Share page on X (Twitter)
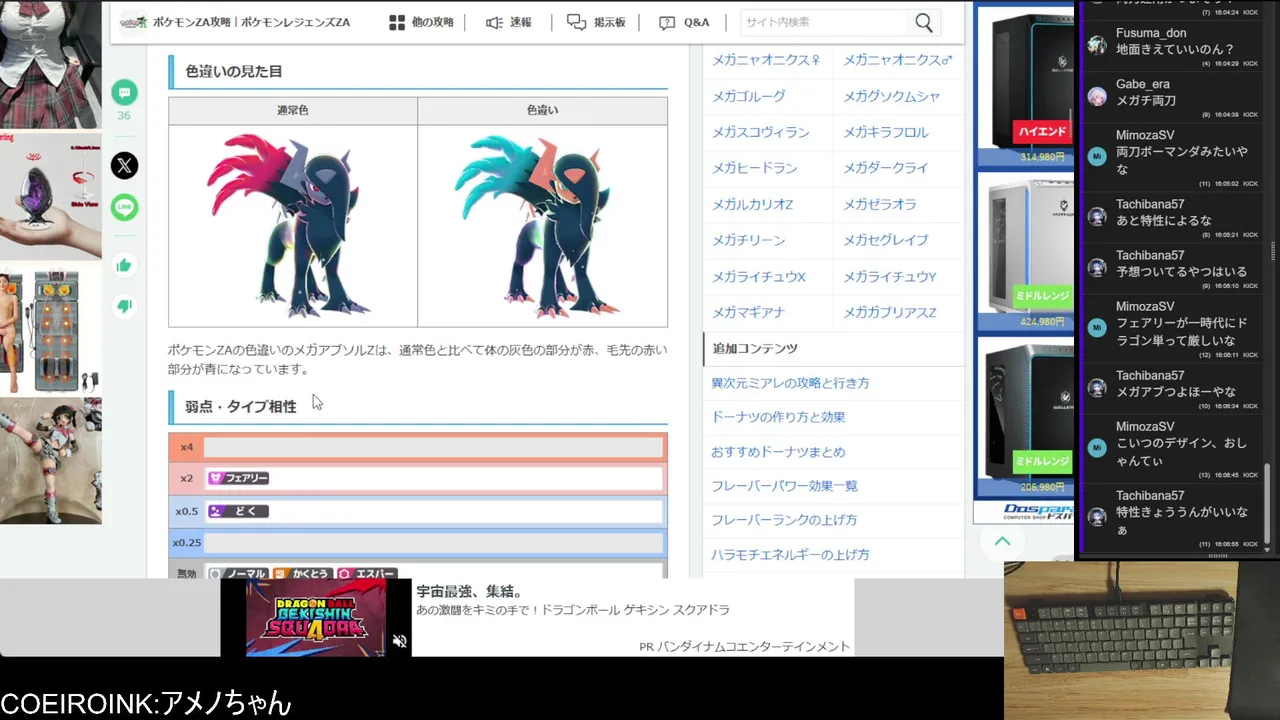The image size is (1280, 720). coord(124,165)
